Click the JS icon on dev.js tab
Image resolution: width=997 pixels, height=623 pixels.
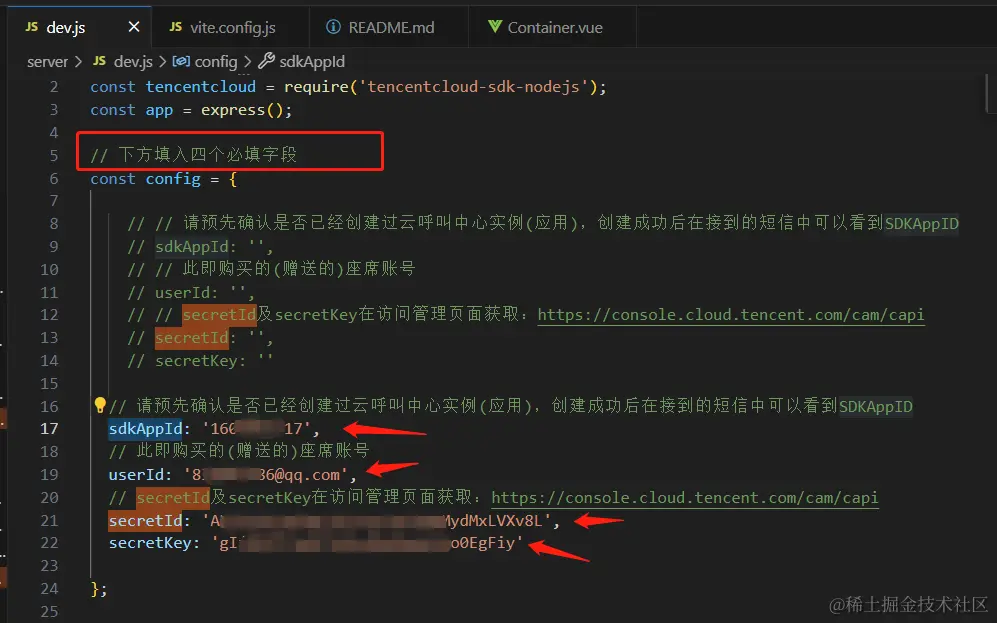(x=32, y=27)
